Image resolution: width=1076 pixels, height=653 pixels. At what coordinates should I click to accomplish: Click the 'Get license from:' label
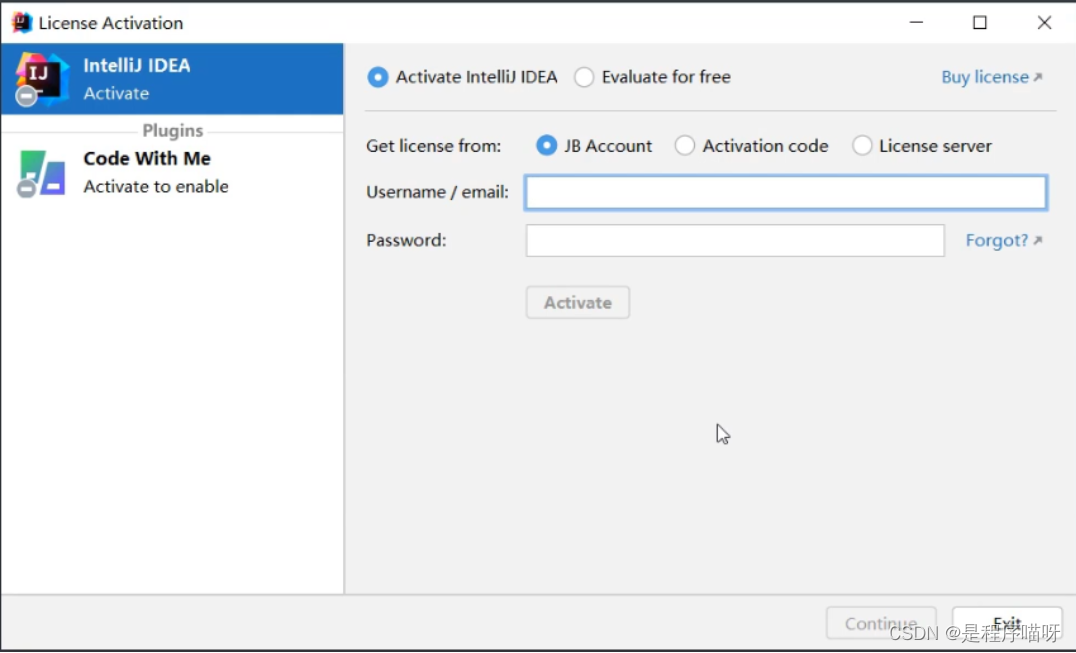(434, 146)
